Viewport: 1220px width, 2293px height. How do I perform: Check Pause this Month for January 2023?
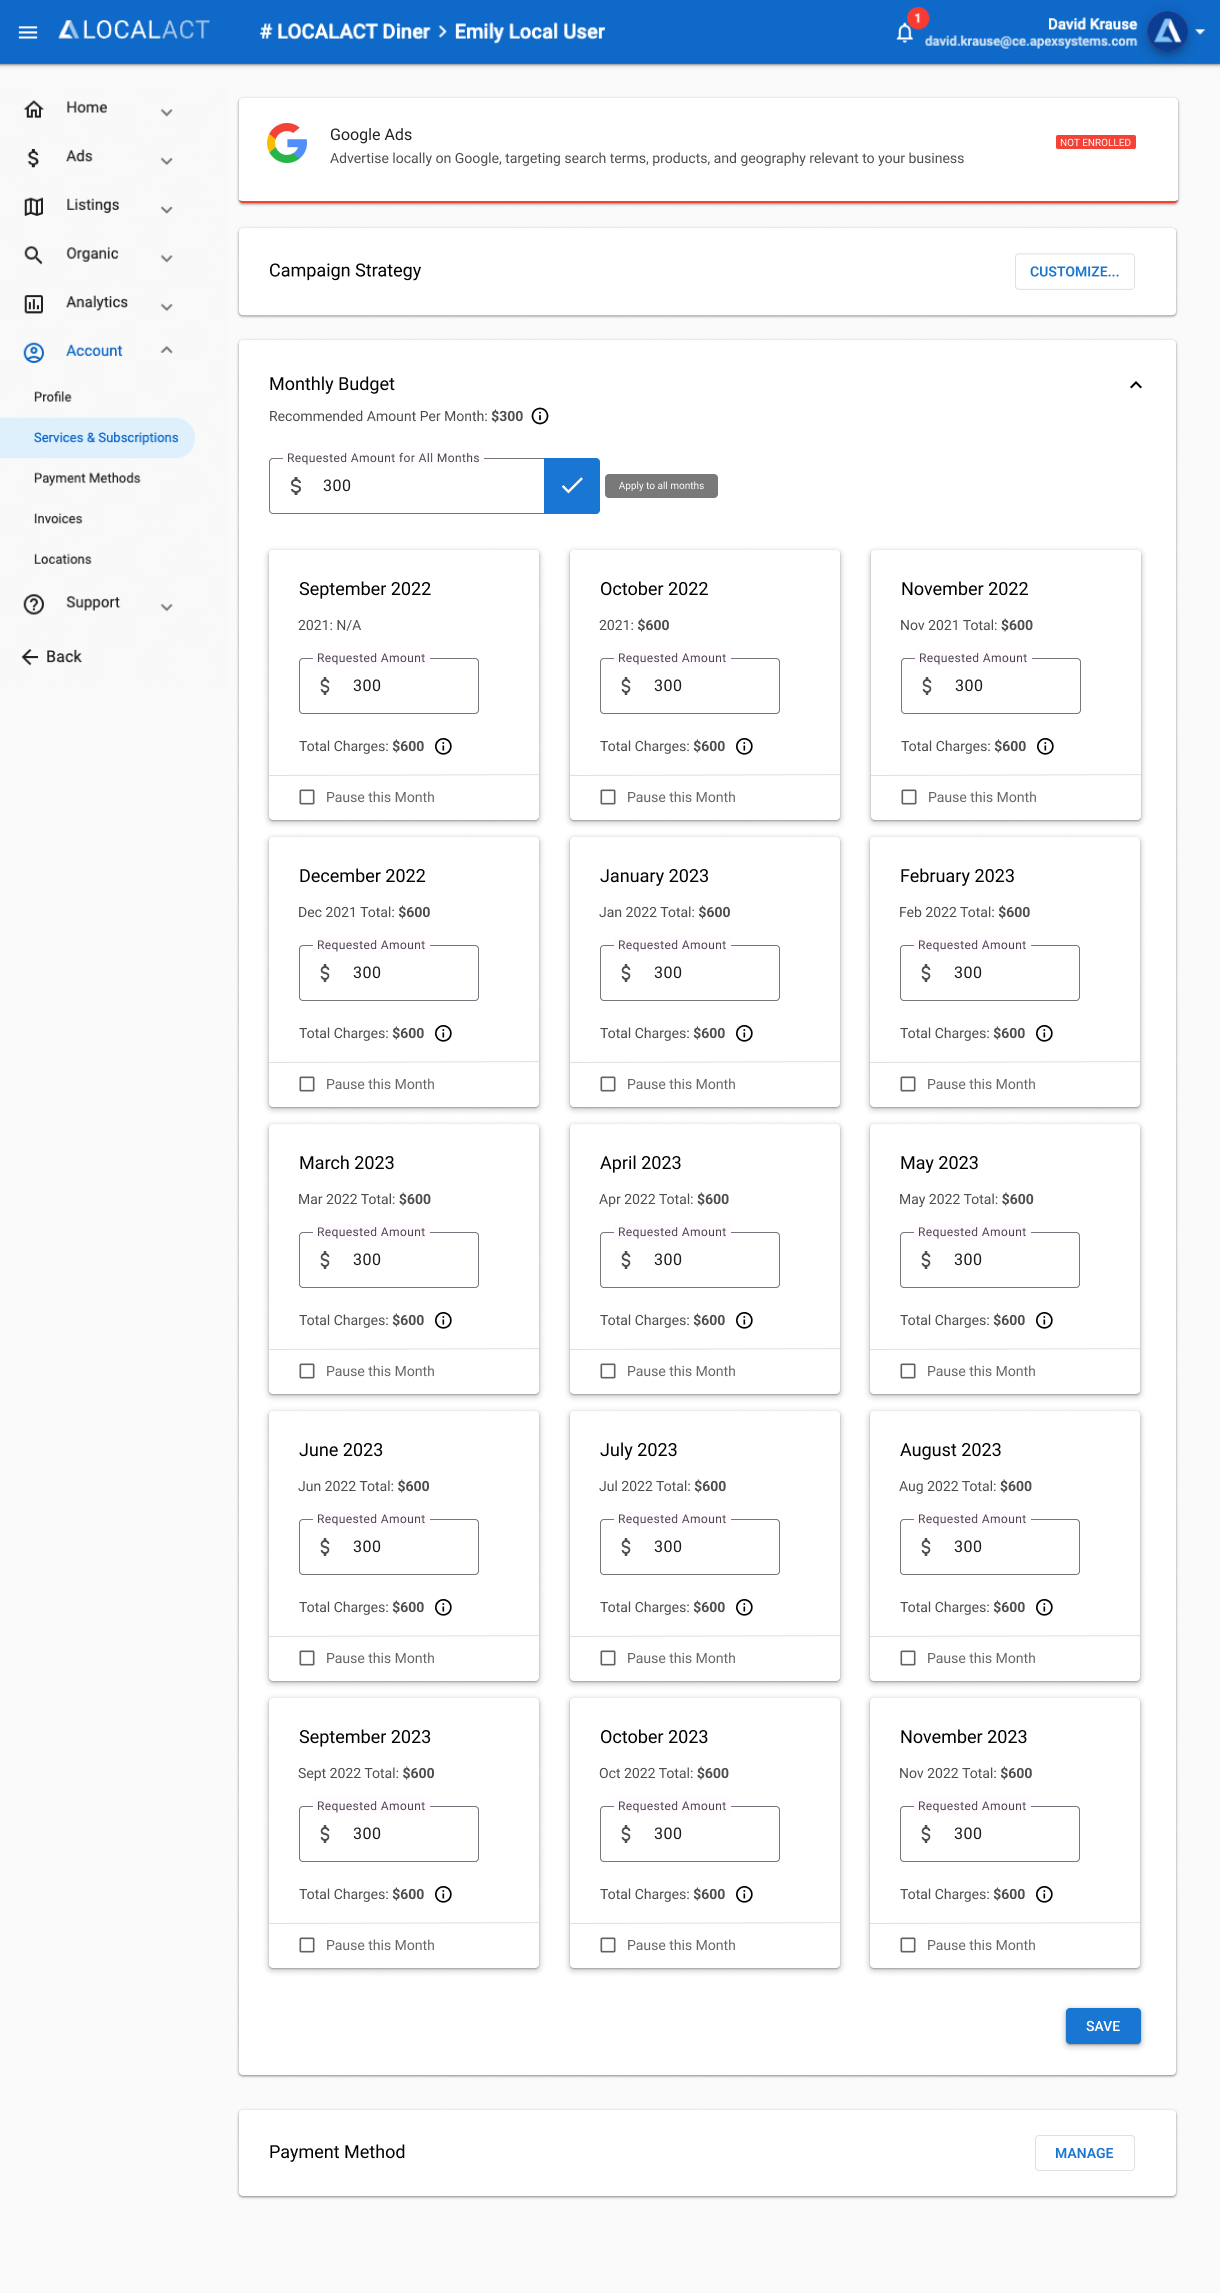(x=608, y=1084)
